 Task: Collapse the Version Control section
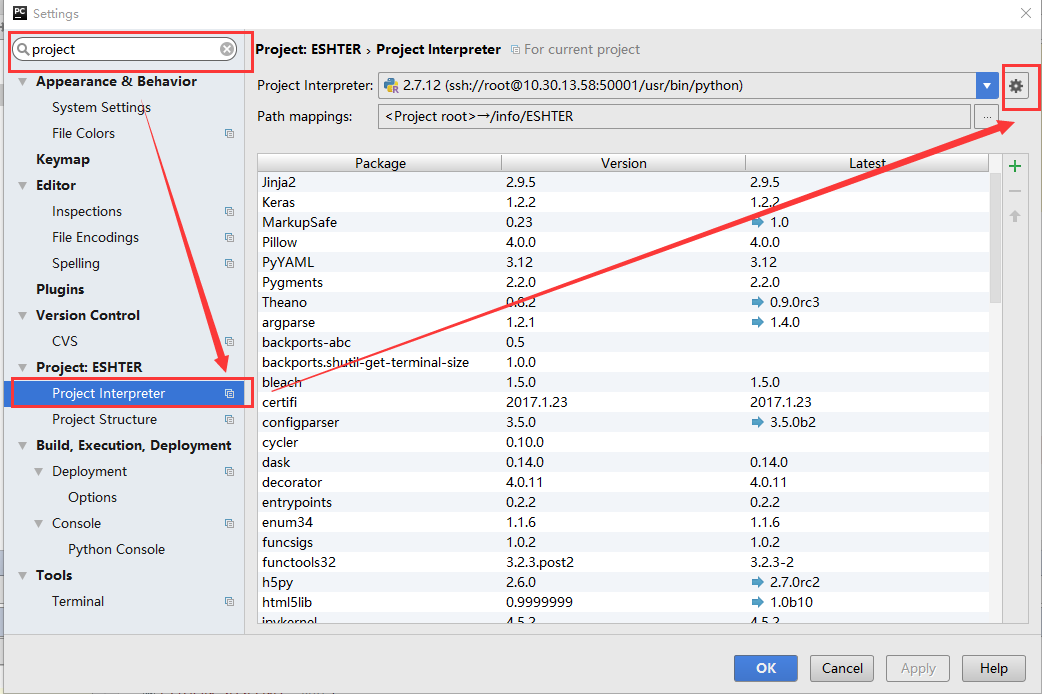[23, 316]
